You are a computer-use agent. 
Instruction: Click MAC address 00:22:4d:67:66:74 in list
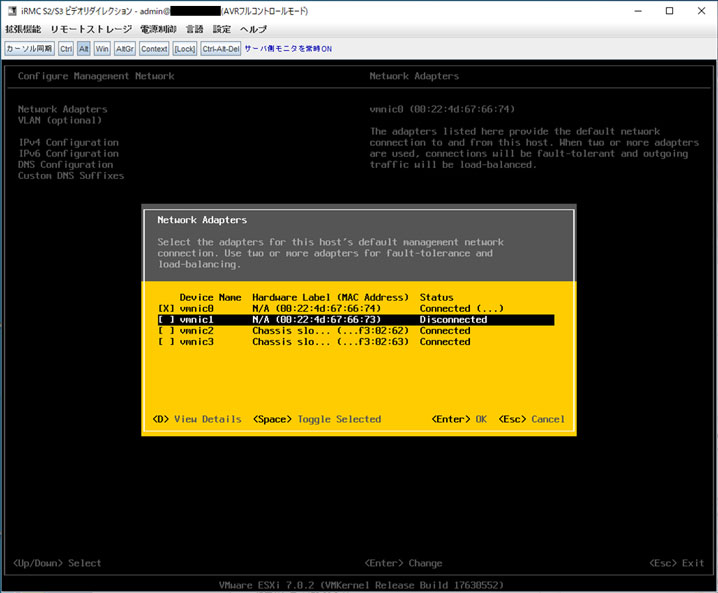point(328,309)
